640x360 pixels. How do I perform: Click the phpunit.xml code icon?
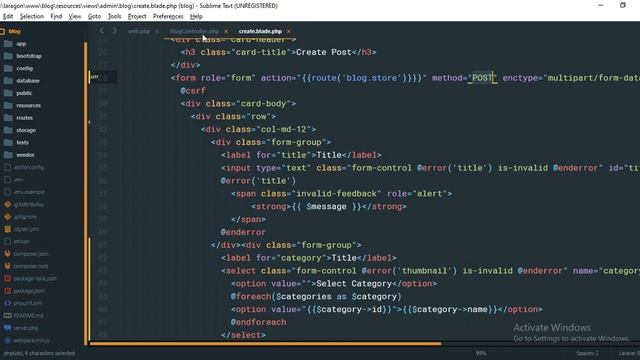[7, 303]
